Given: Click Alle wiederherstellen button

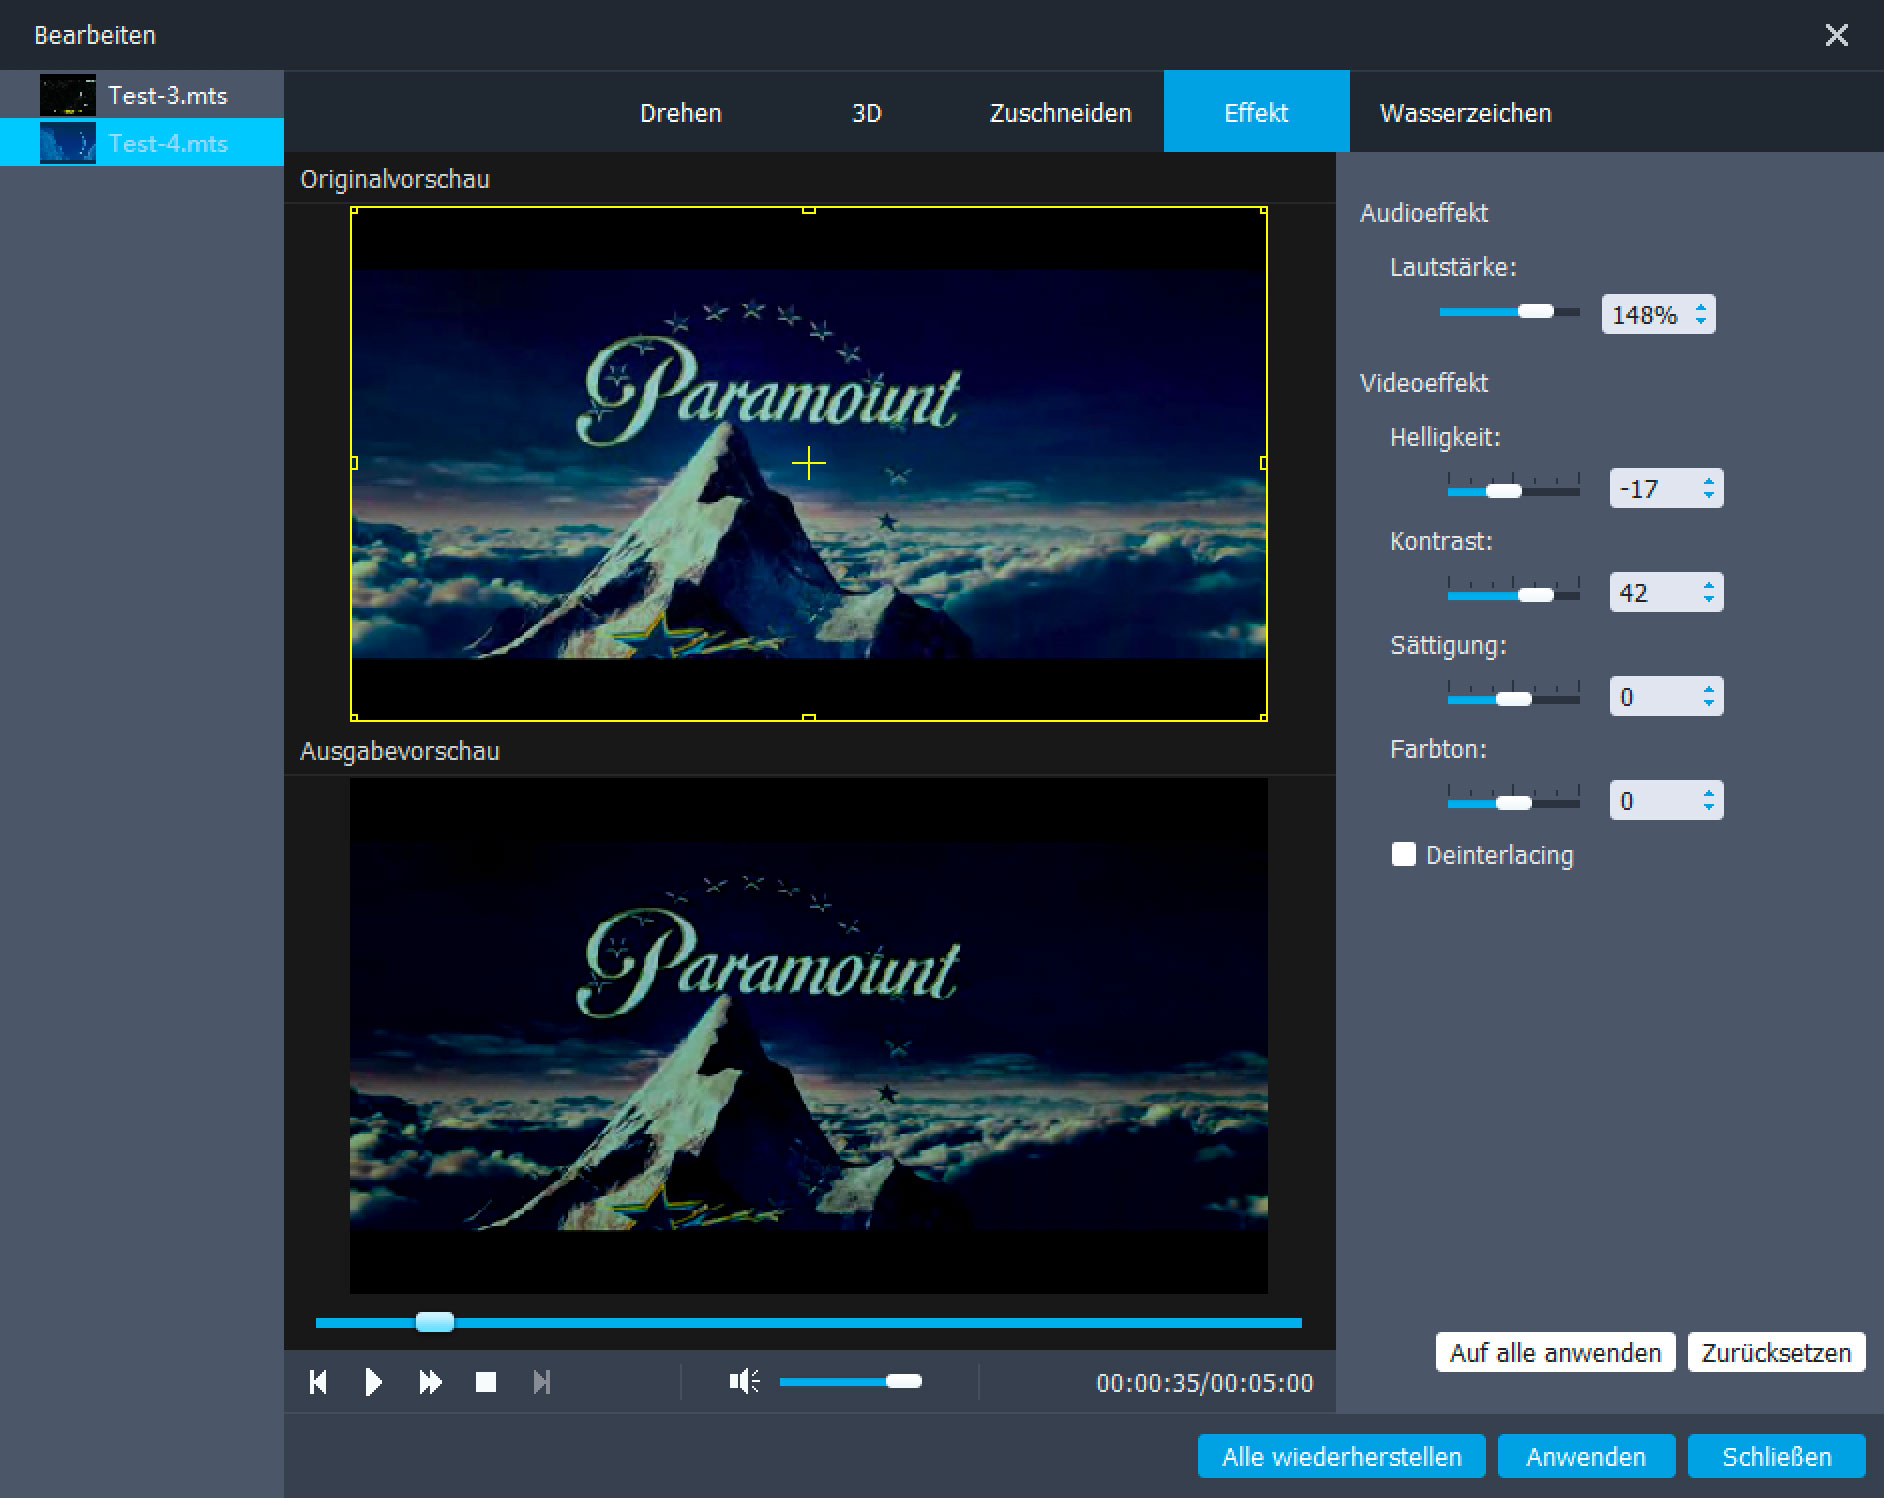Looking at the screenshot, I should point(1341,1456).
